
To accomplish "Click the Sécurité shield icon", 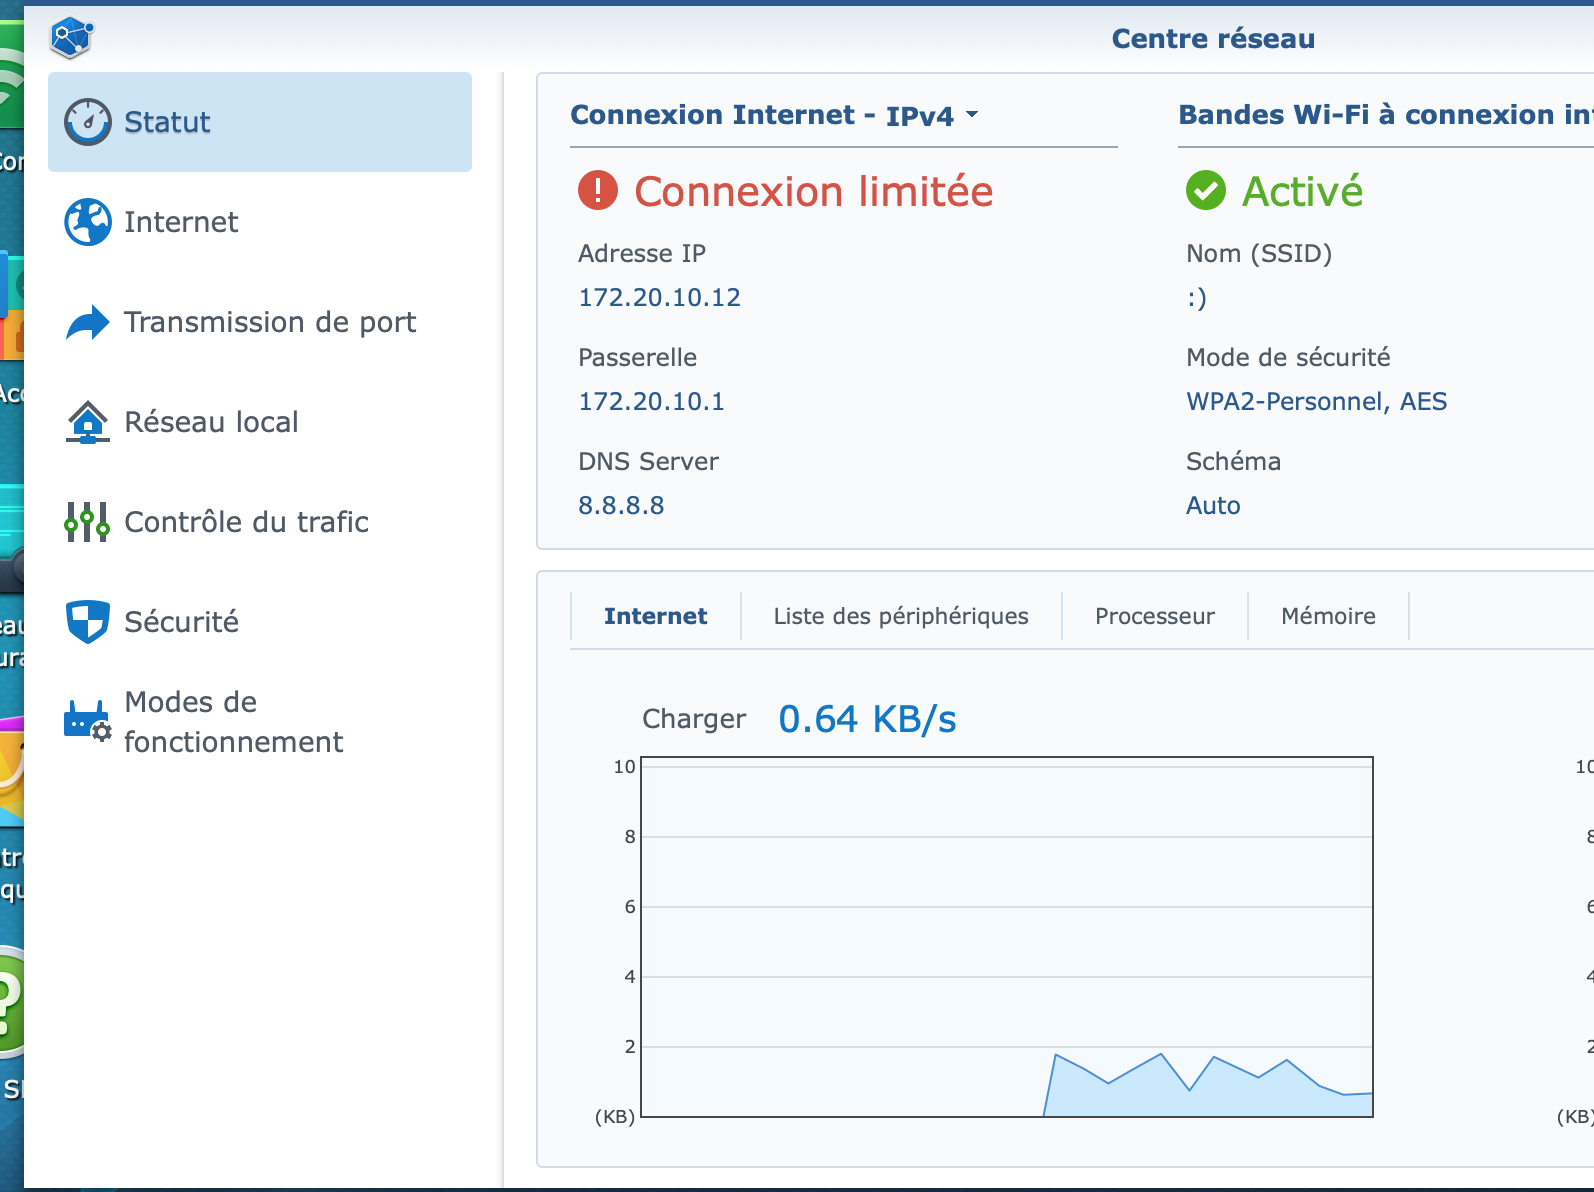I will coord(88,622).
